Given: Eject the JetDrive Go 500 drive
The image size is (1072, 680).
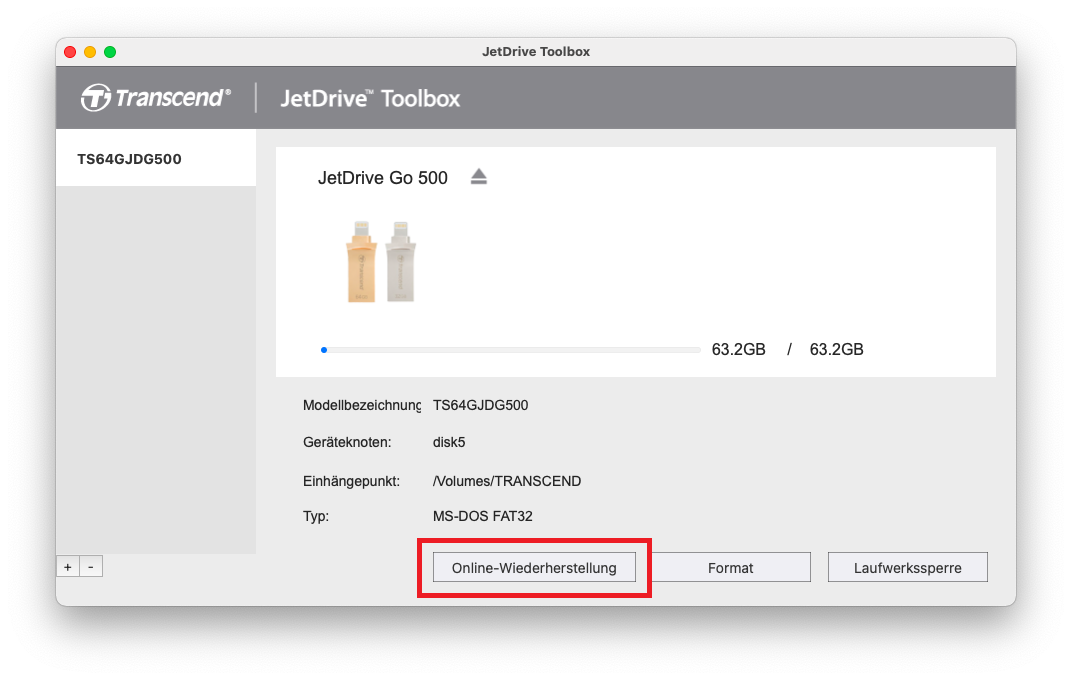Looking at the screenshot, I should [x=479, y=177].
